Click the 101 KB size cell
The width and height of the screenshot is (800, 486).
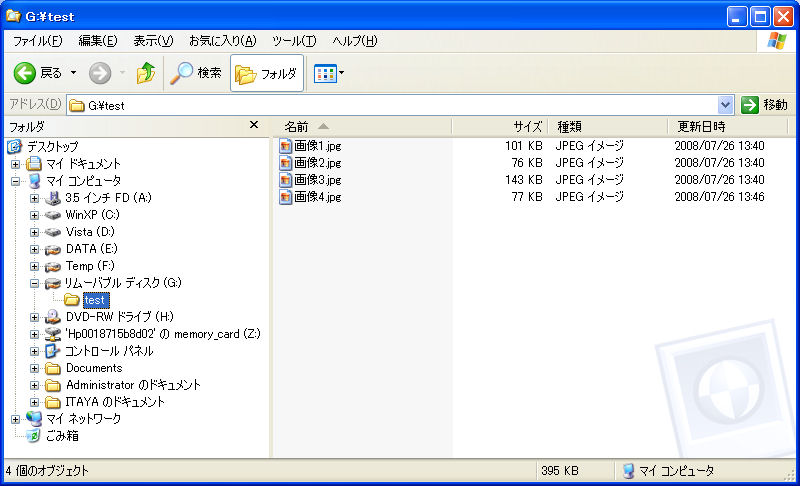523,146
